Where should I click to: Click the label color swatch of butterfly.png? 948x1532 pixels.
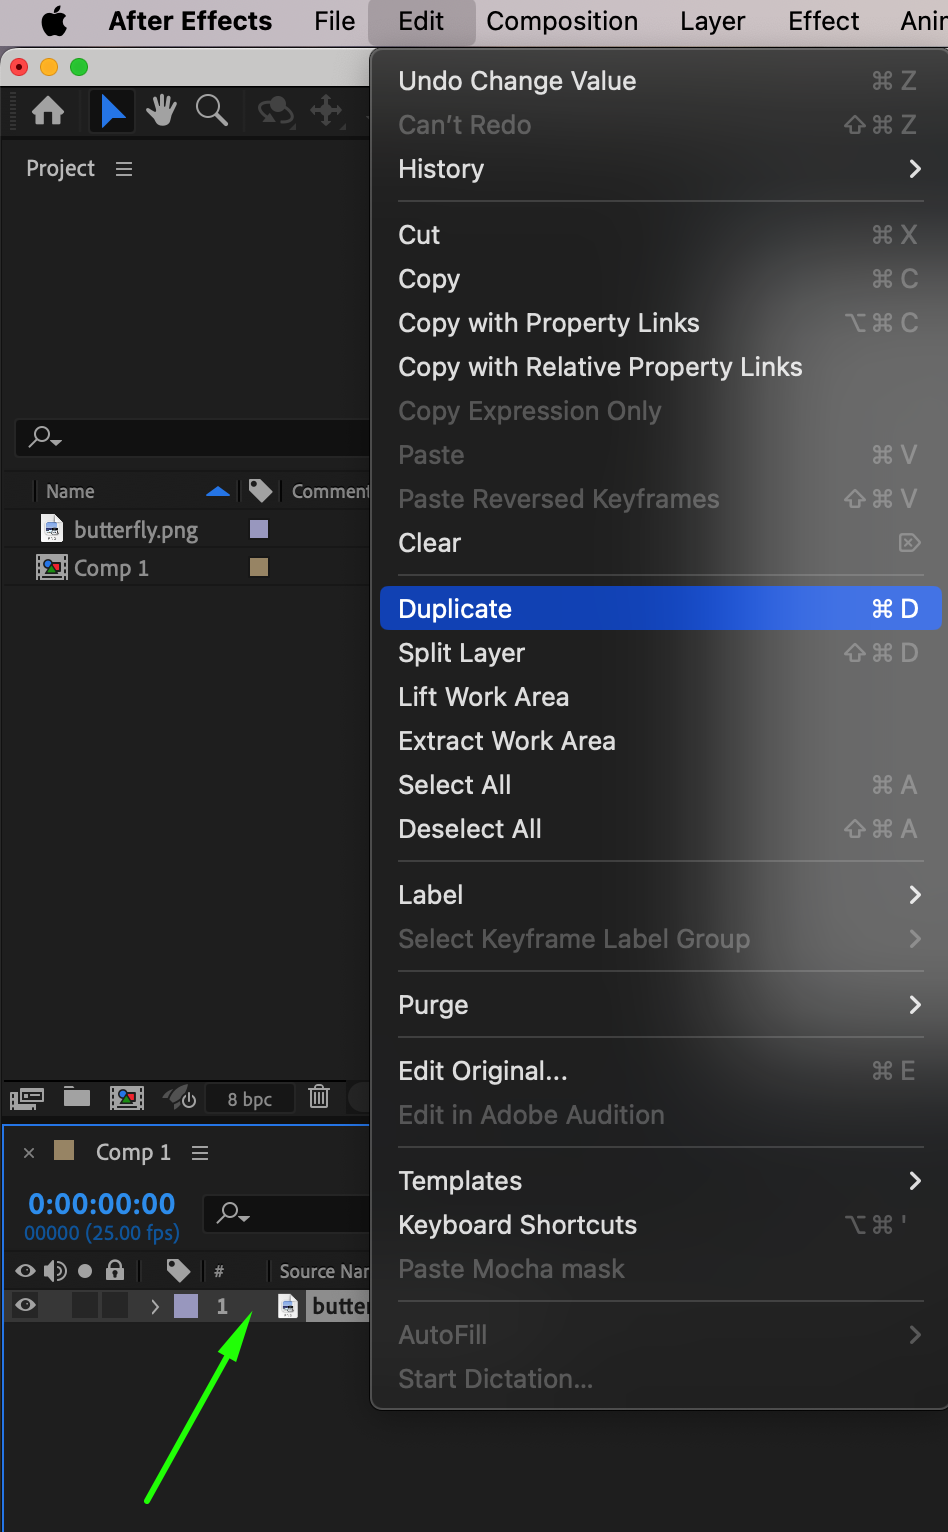point(259,529)
